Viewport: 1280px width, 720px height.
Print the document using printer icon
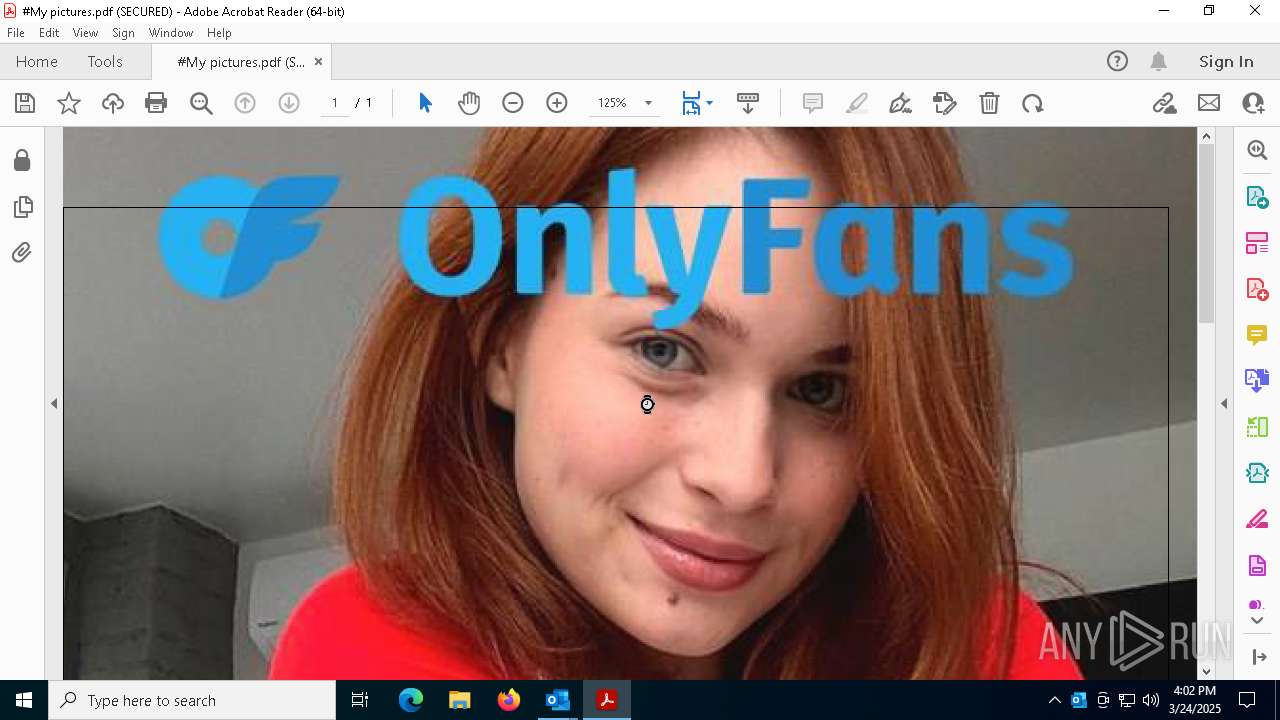point(156,103)
